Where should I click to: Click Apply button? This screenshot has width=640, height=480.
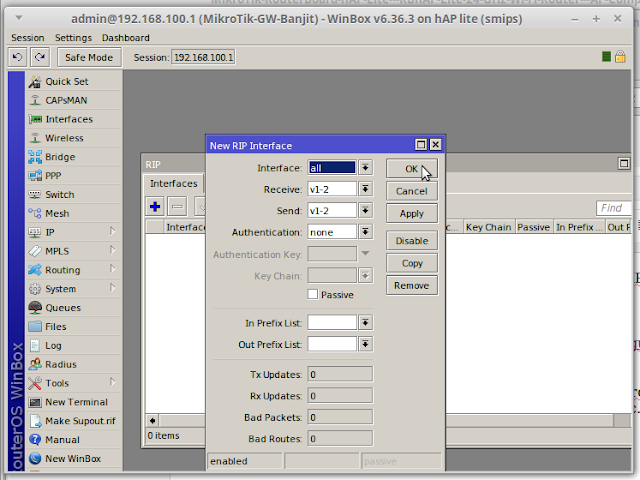412,213
